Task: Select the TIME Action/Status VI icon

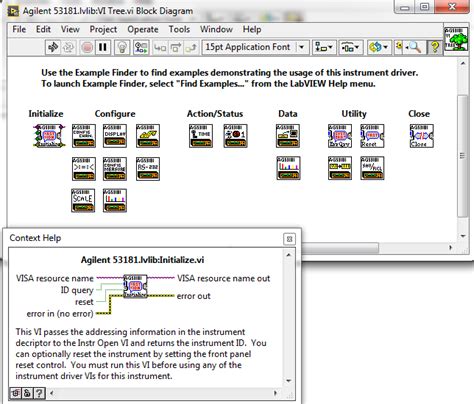Action: pyautogui.click(x=201, y=136)
